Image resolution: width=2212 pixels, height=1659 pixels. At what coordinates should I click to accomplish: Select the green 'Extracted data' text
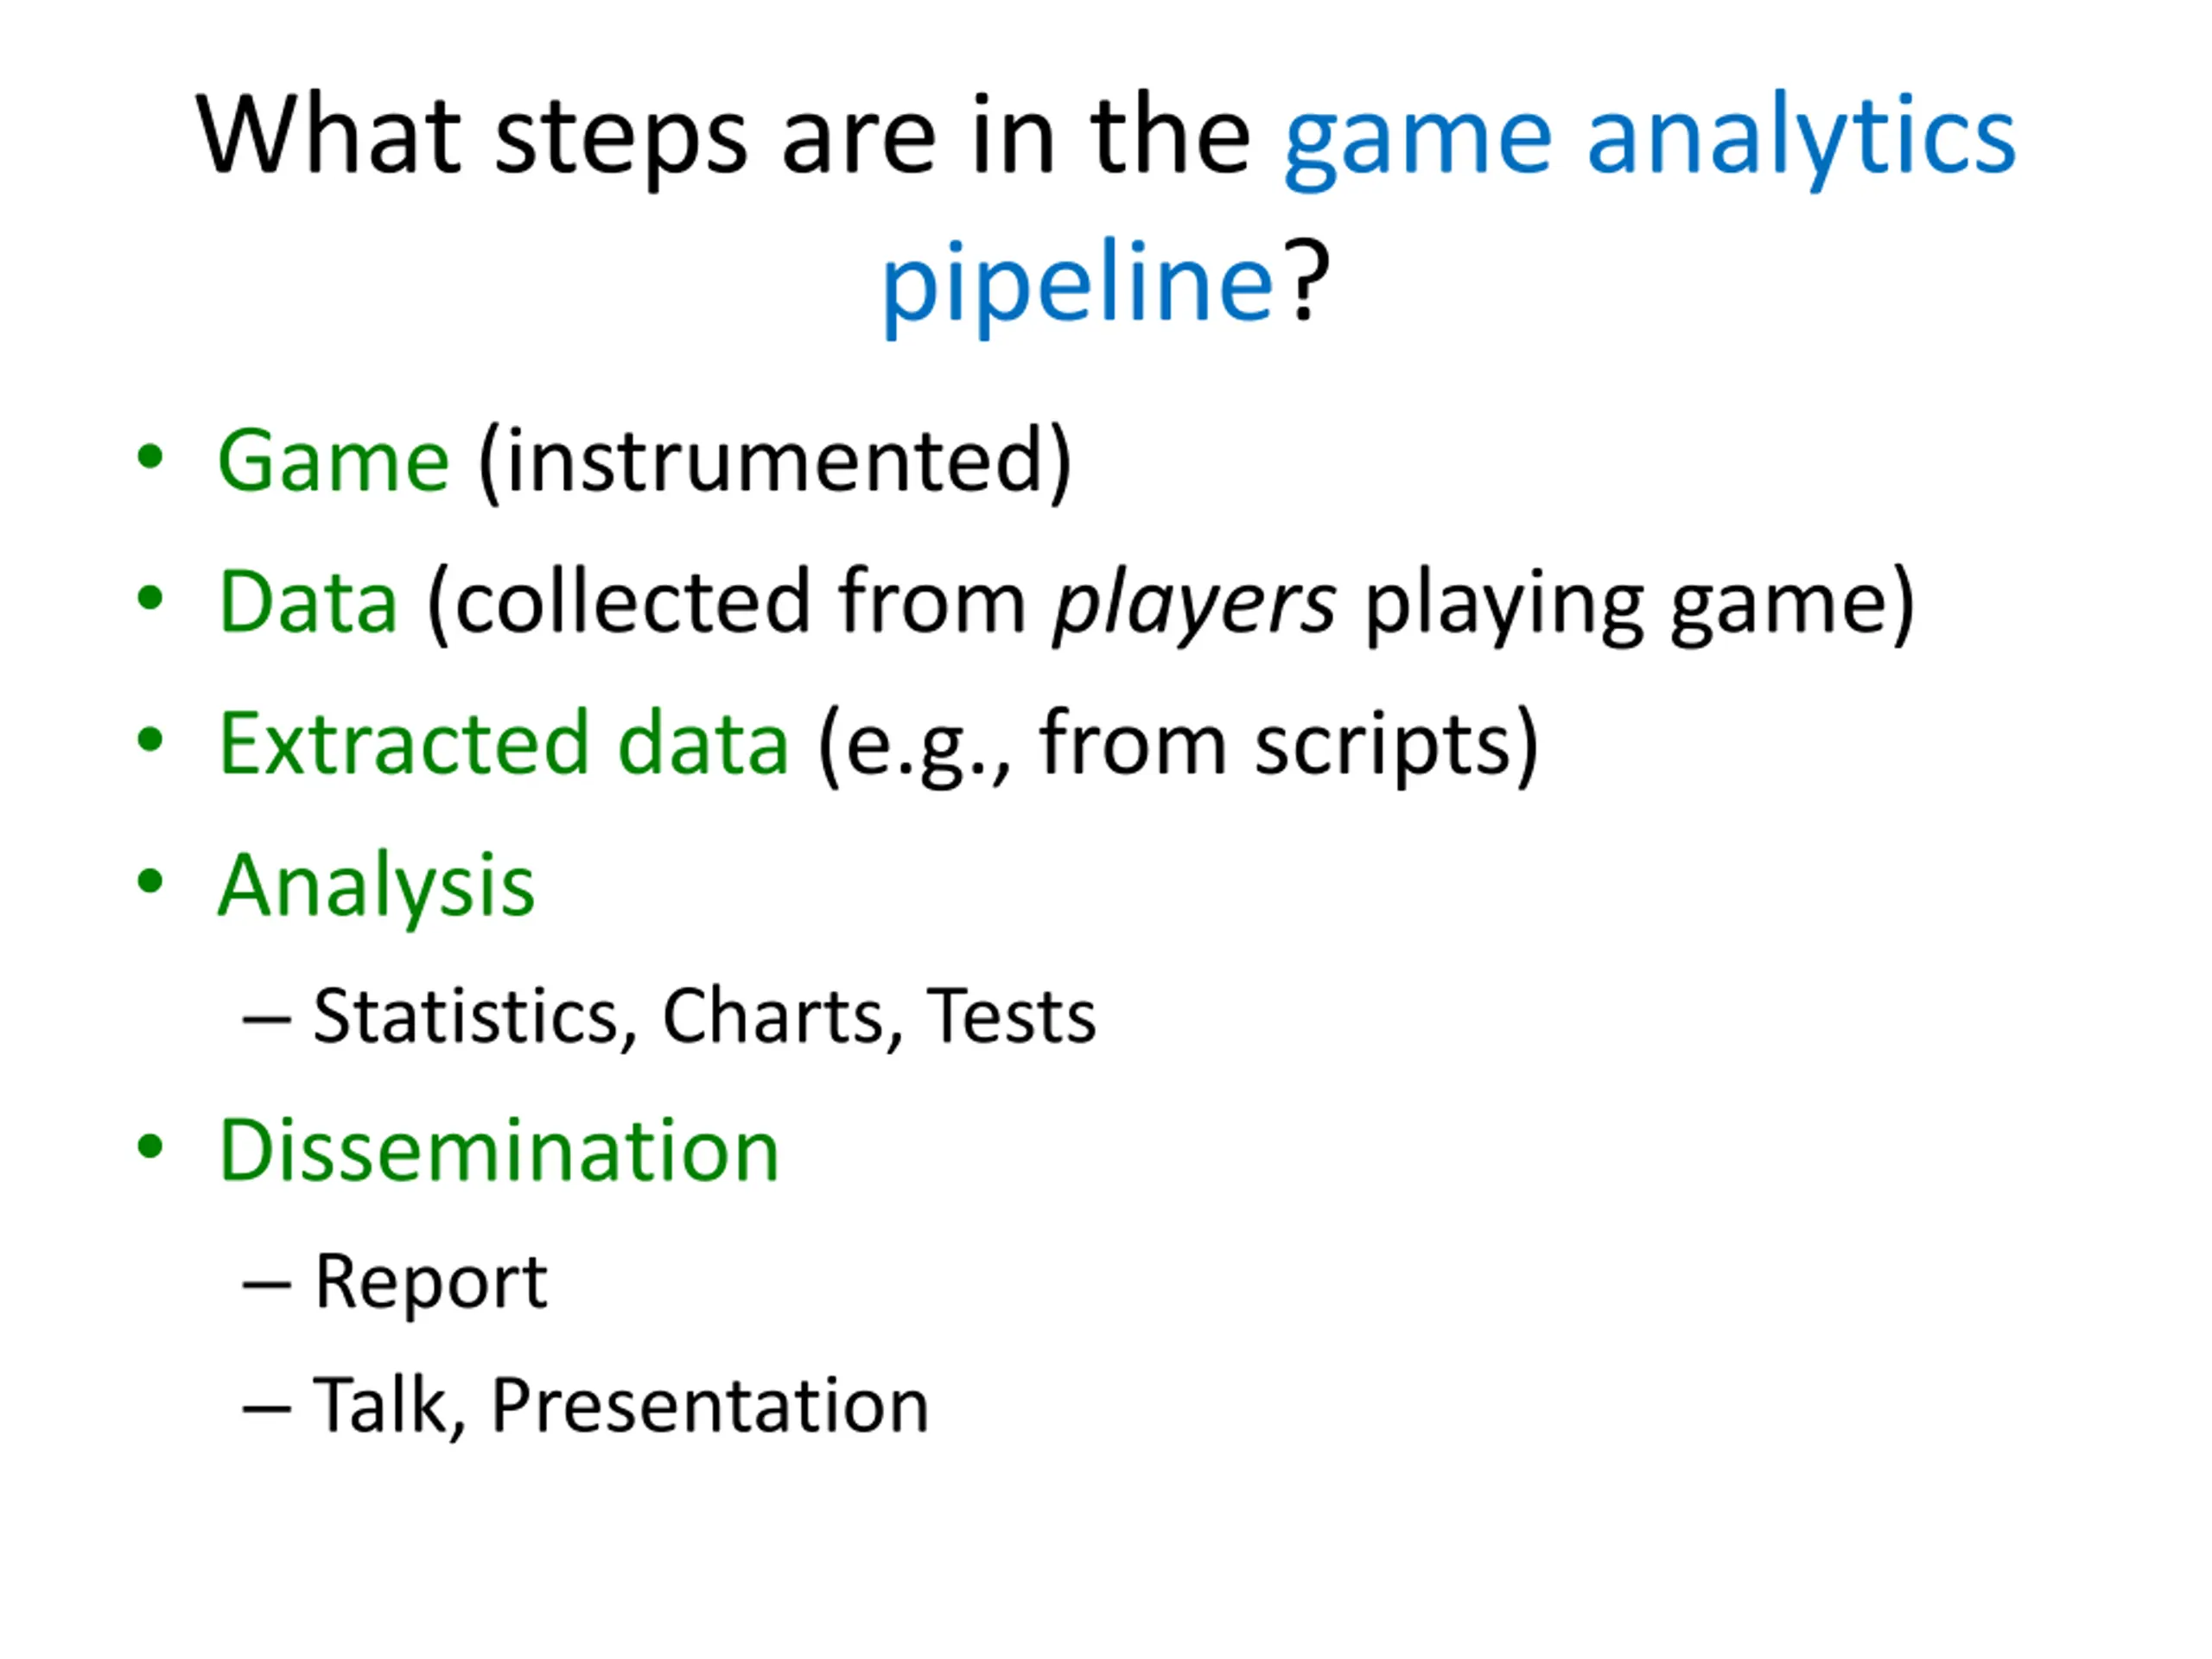(x=504, y=743)
